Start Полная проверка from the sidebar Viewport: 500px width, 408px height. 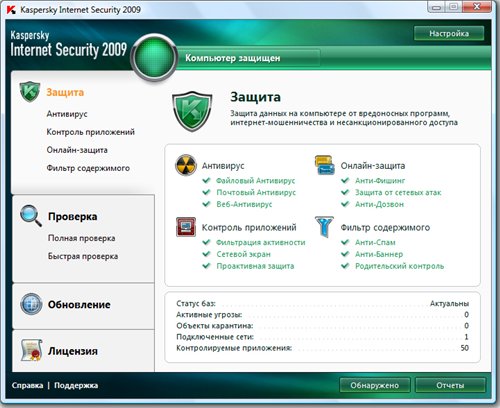pos(82,238)
